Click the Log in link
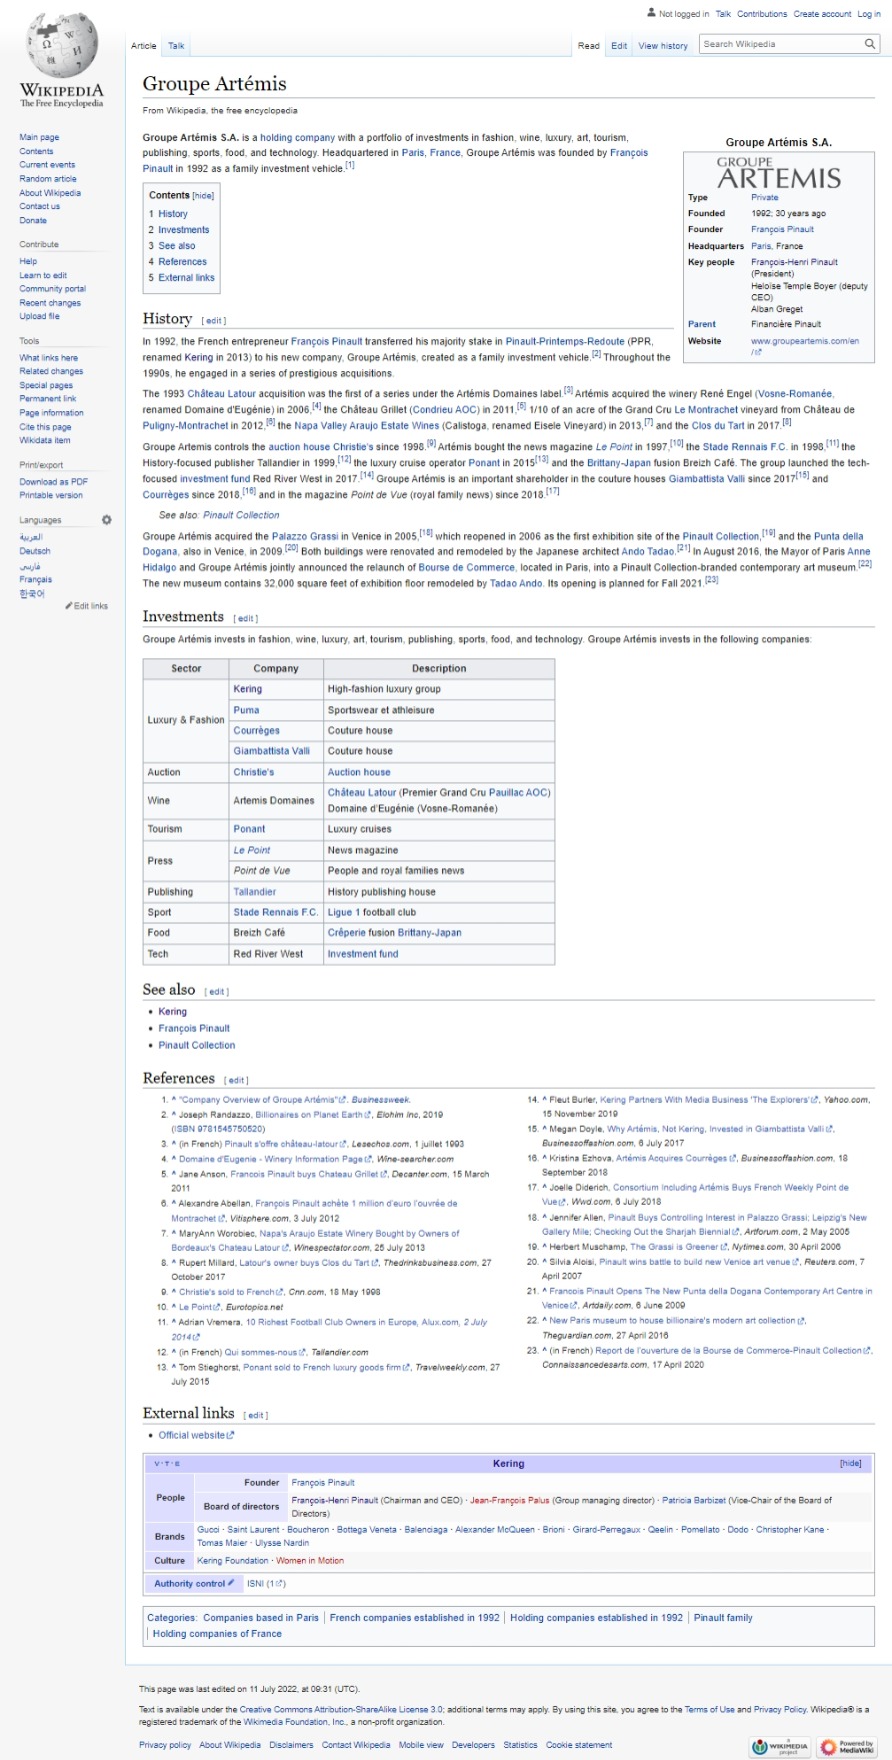Viewport: 892px width, 1760px height. click(869, 14)
